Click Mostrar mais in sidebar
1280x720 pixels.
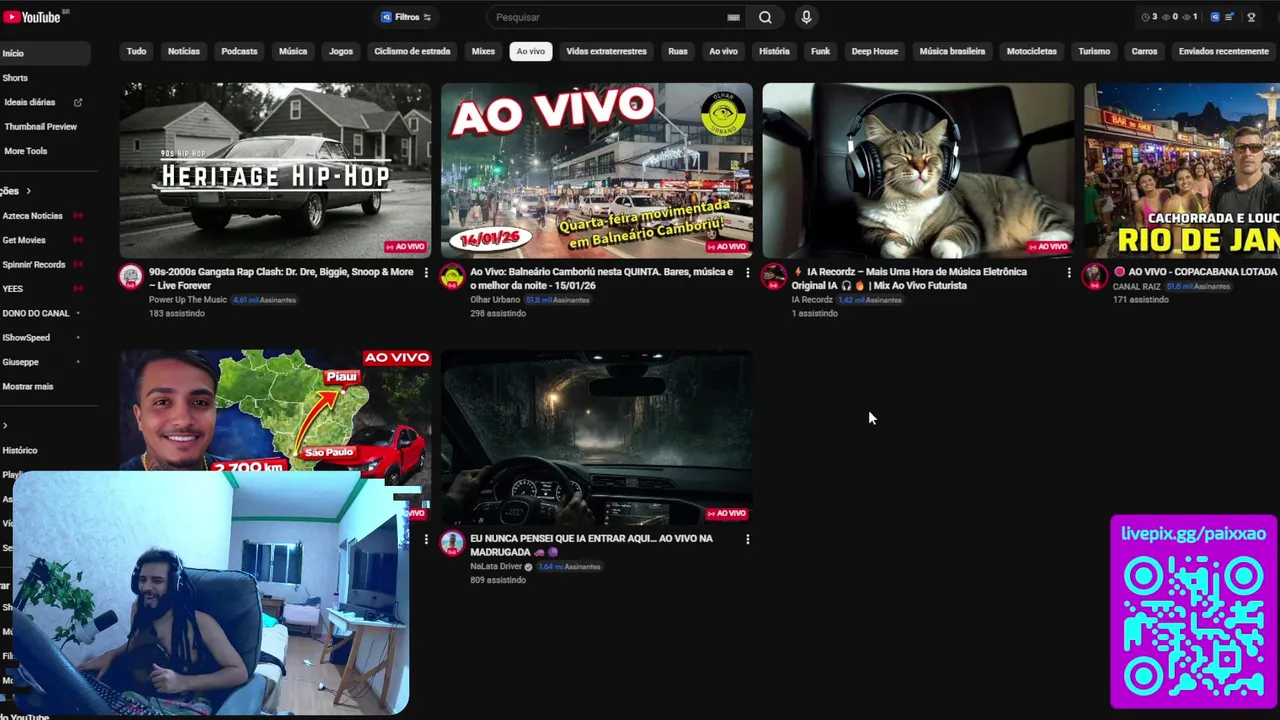tap(27, 386)
